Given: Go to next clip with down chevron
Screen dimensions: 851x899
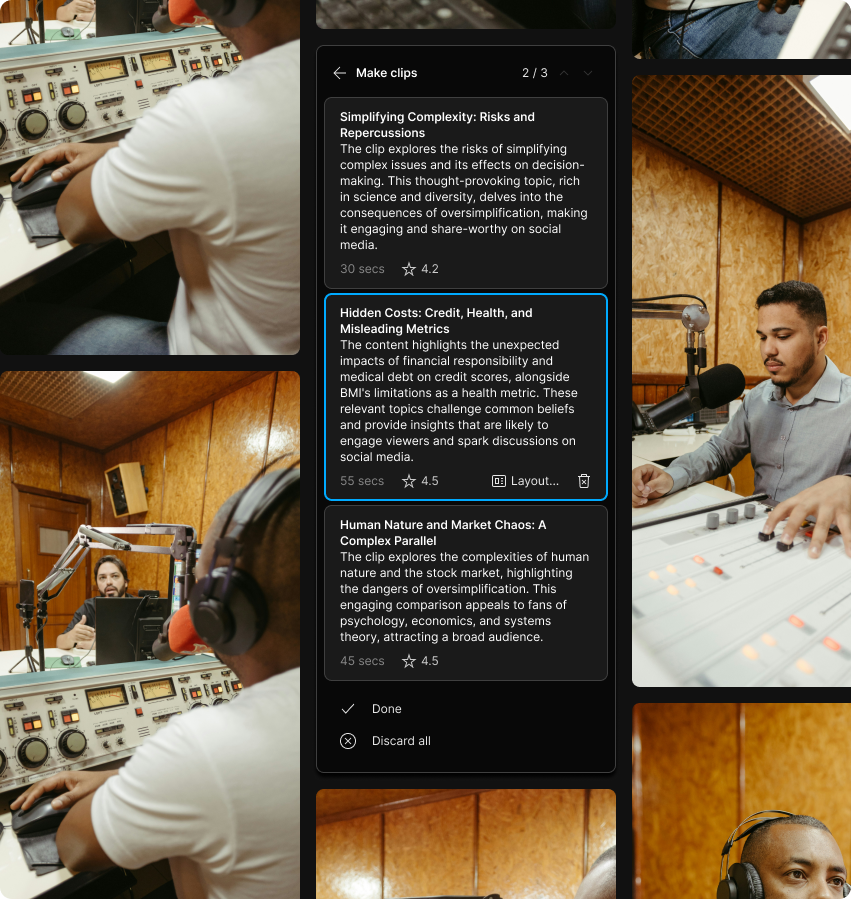Looking at the screenshot, I should tap(588, 73).
